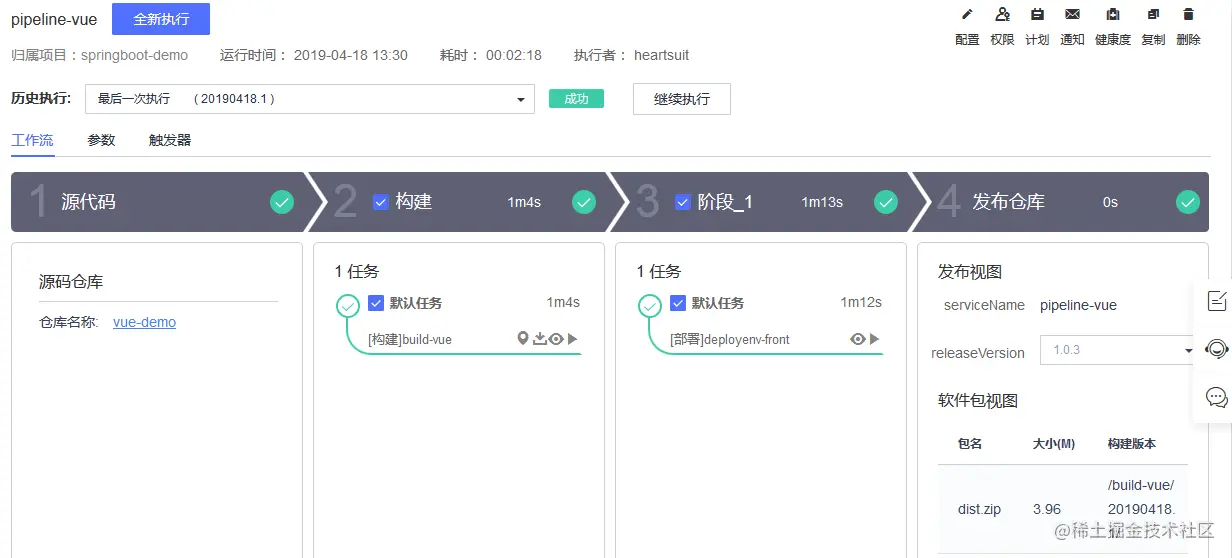Click the [部署]deployenv-front task label
The width and height of the screenshot is (1232, 558).
pyautogui.click(x=730, y=340)
